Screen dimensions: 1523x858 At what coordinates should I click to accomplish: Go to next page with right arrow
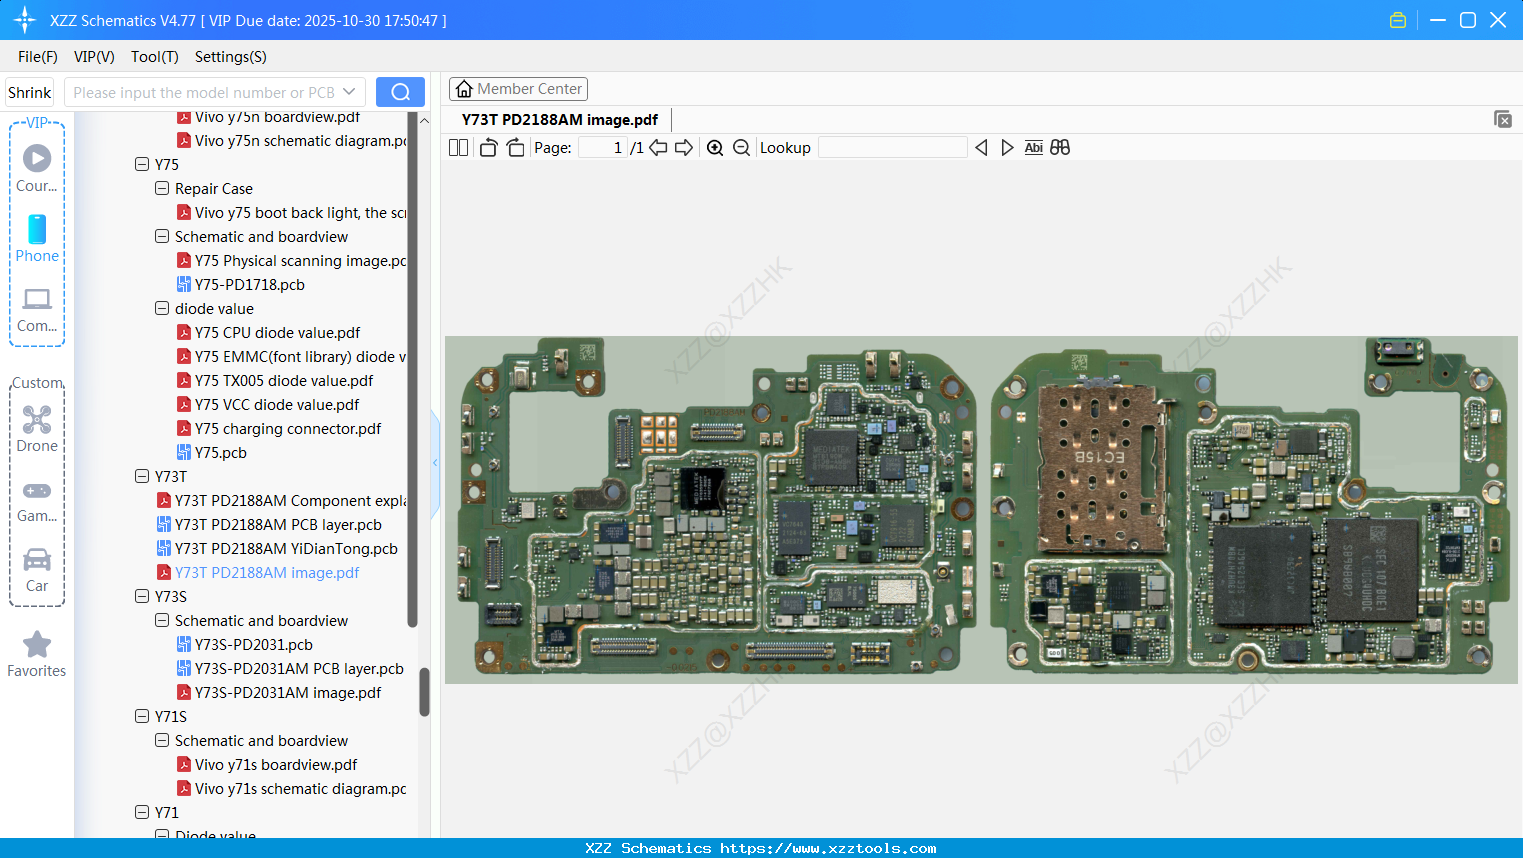pos(684,148)
